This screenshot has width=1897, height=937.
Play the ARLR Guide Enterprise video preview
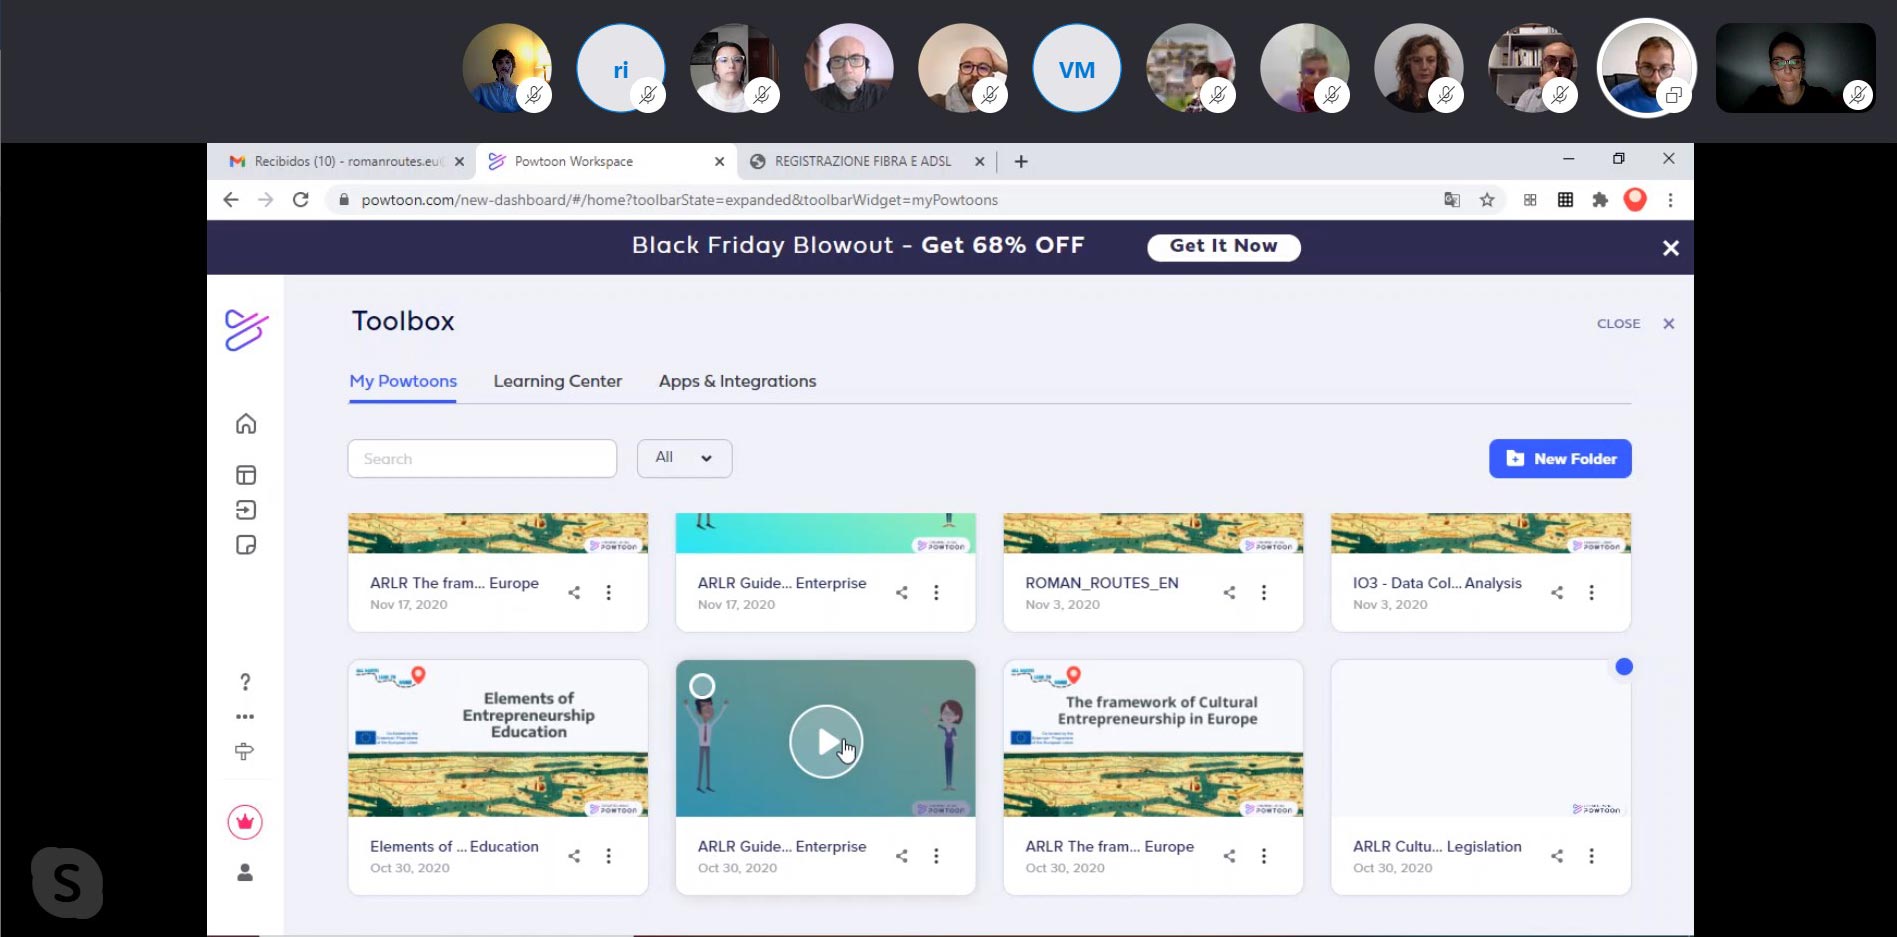tap(826, 741)
